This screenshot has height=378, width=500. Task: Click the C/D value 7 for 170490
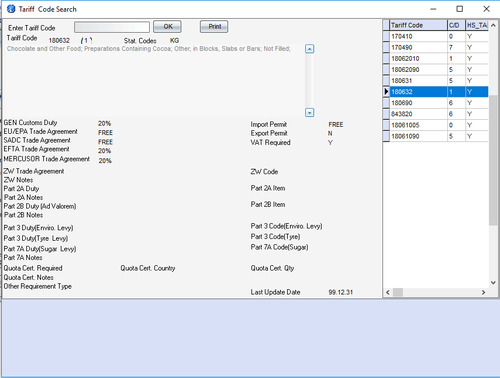click(x=451, y=47)
